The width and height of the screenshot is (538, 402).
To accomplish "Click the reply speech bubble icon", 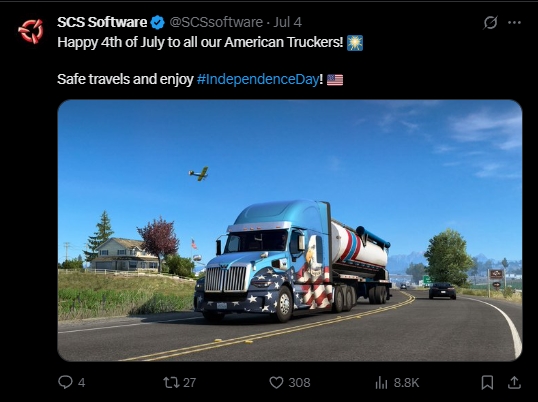I will tap(65, 382).
